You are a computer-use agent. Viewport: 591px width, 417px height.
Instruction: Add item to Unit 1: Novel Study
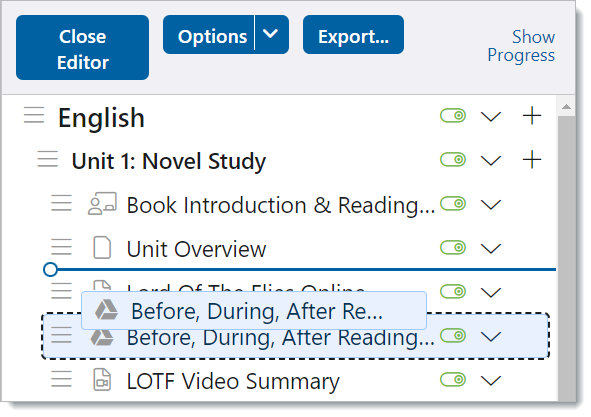532,159
